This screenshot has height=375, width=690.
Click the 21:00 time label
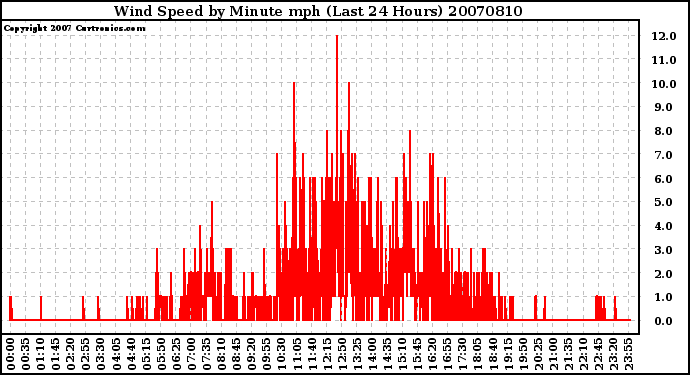pos(553,354)
